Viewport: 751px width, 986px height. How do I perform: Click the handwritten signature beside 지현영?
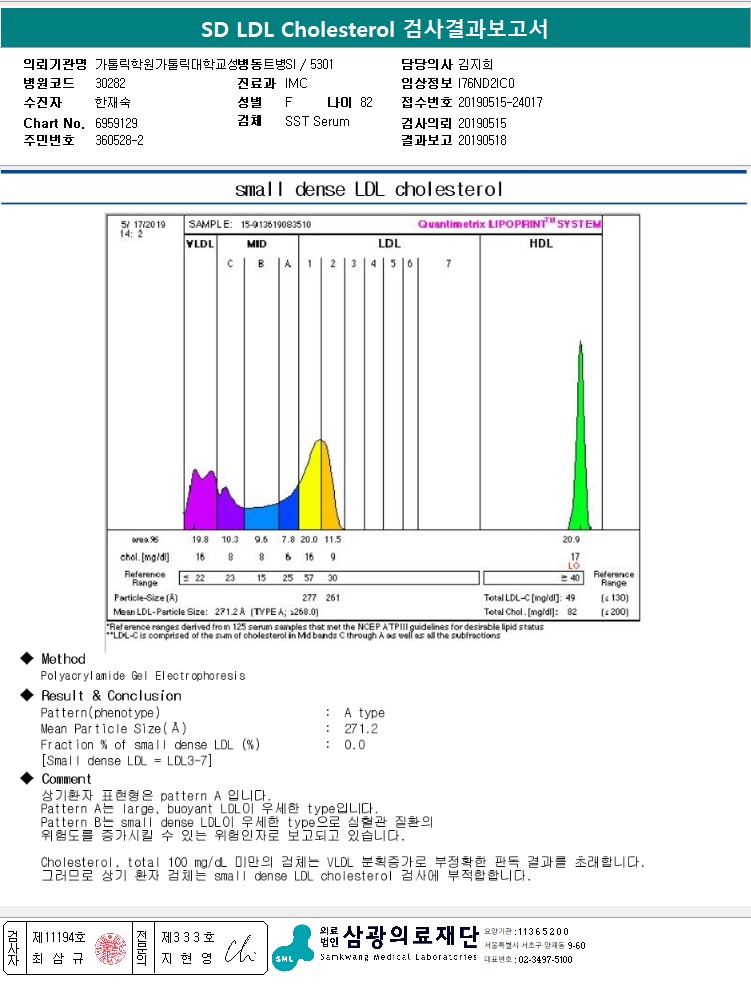coord(242,950)
